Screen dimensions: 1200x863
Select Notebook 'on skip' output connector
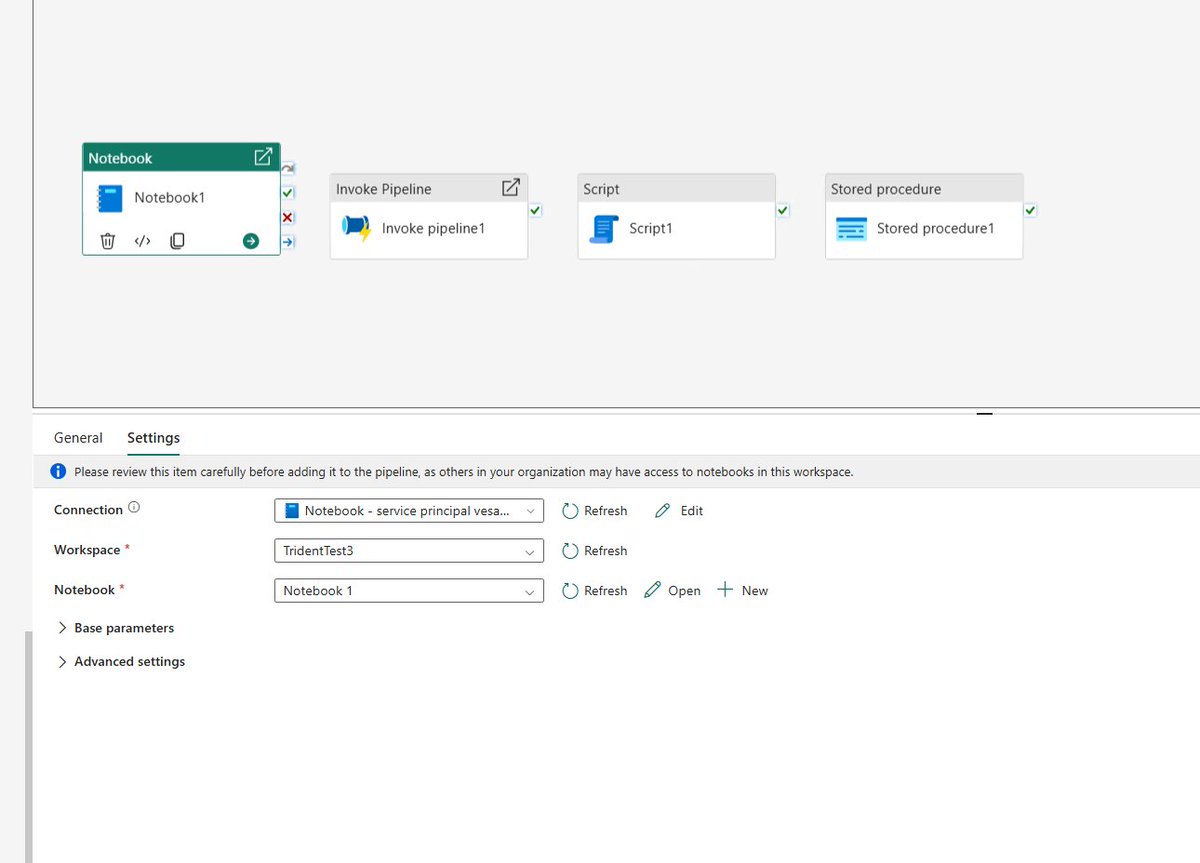pos(288,169)
